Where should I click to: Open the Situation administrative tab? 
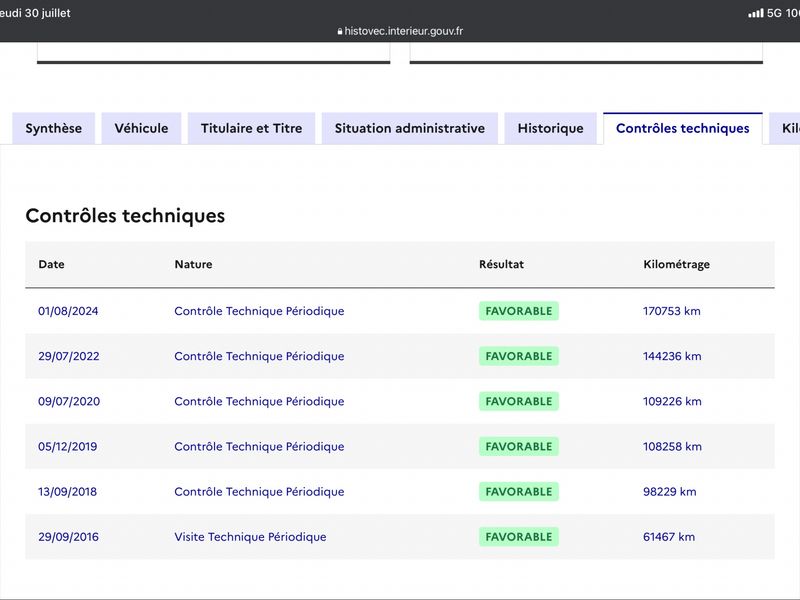pyautogui.click(x=410, y=129)
